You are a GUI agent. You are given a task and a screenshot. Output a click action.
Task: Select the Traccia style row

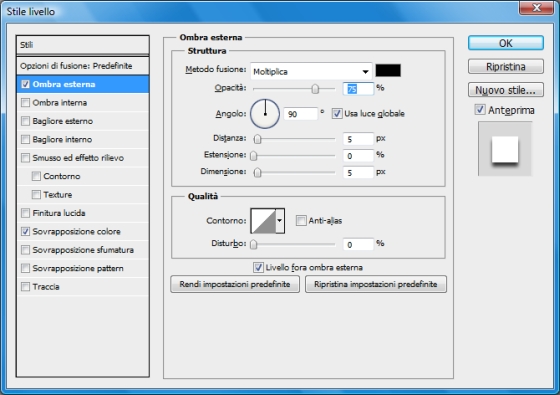82,287
